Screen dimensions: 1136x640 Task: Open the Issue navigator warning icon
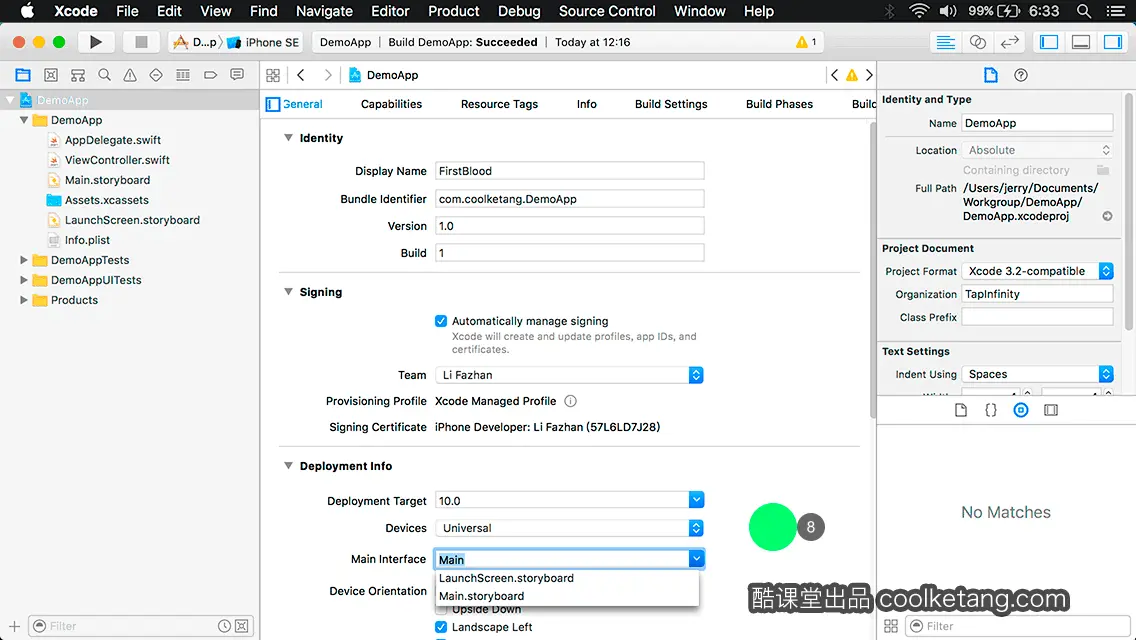click(130, 75)
